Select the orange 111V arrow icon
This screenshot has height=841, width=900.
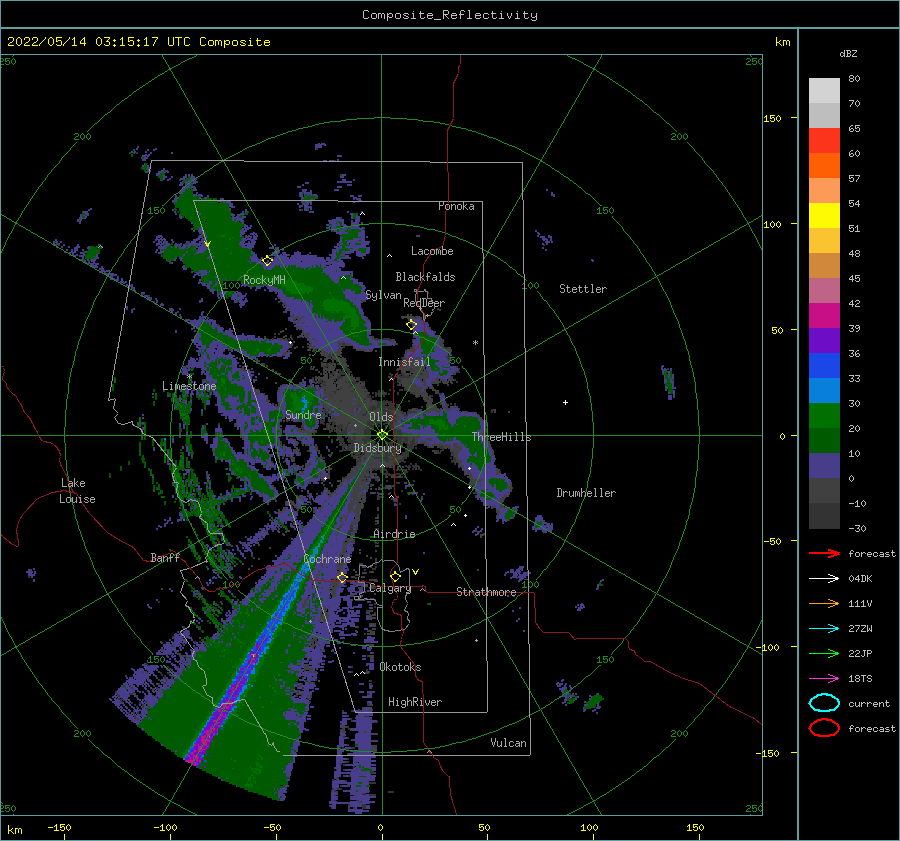coord(824,603)
